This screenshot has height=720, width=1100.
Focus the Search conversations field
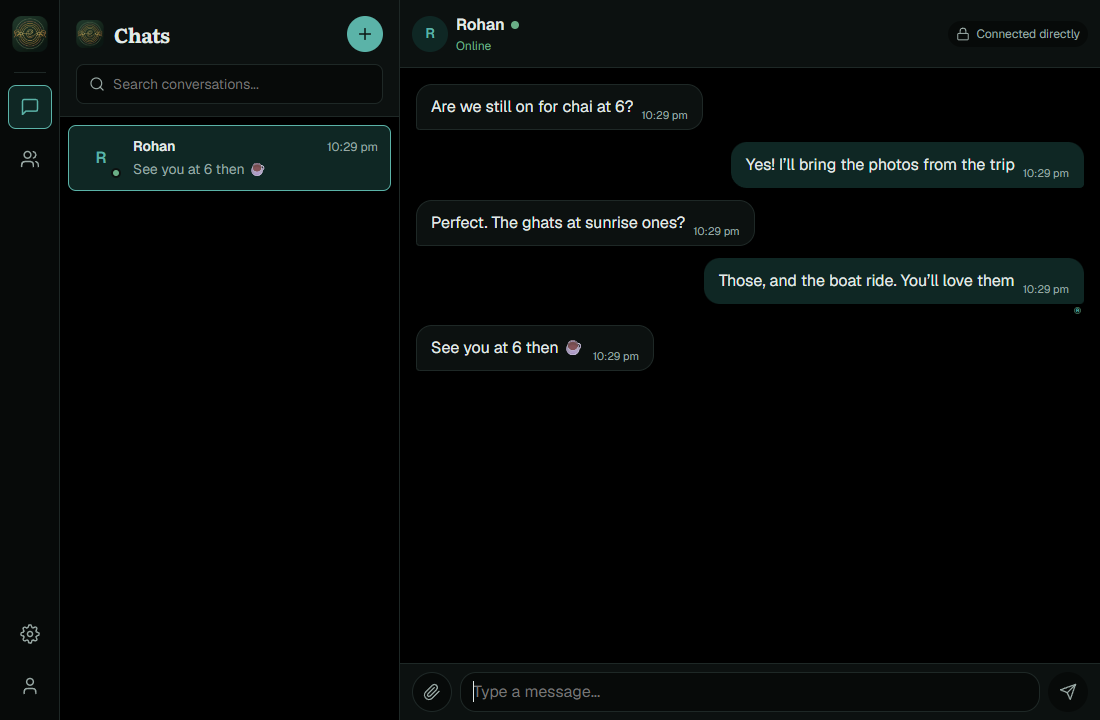click(229, 84)
